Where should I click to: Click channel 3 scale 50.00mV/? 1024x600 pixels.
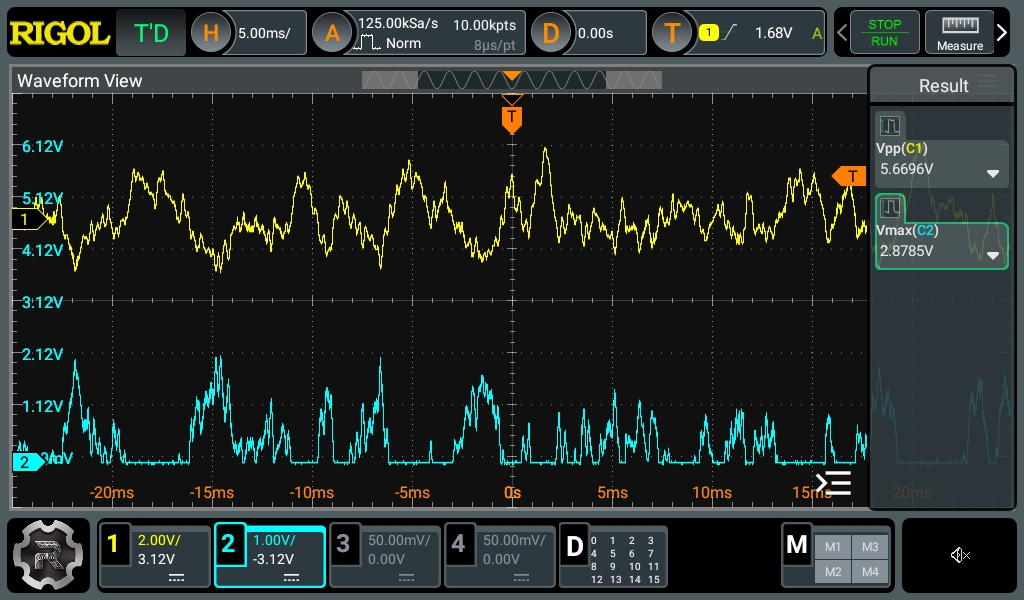(399, 541)
